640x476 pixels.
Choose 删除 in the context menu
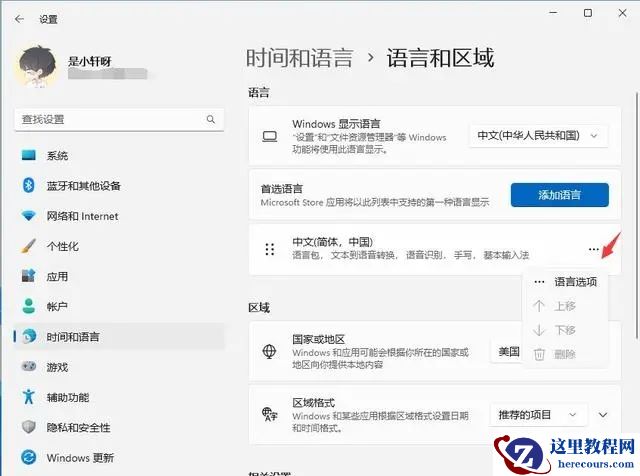566,354
